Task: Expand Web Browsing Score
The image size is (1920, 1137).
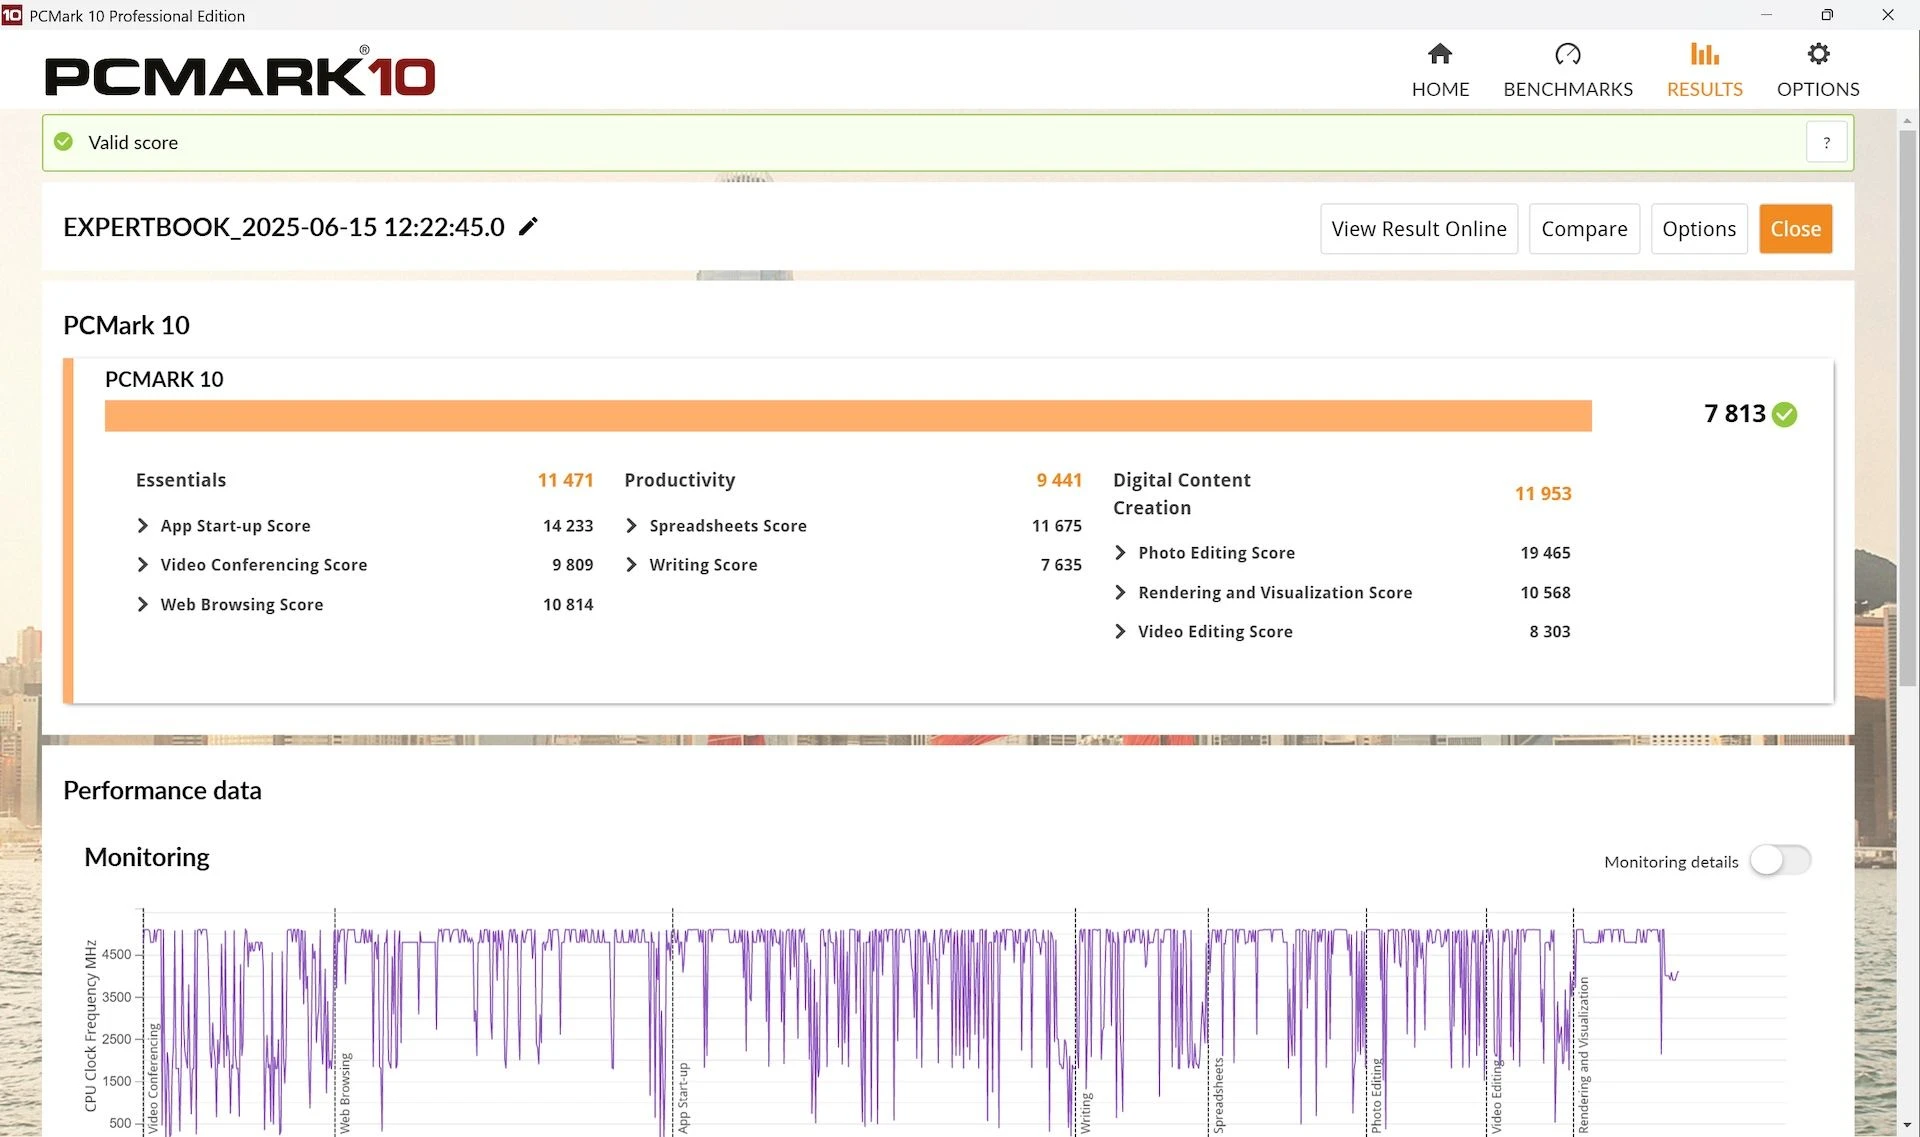Action: pyautogui.click(x=142, y=605)
